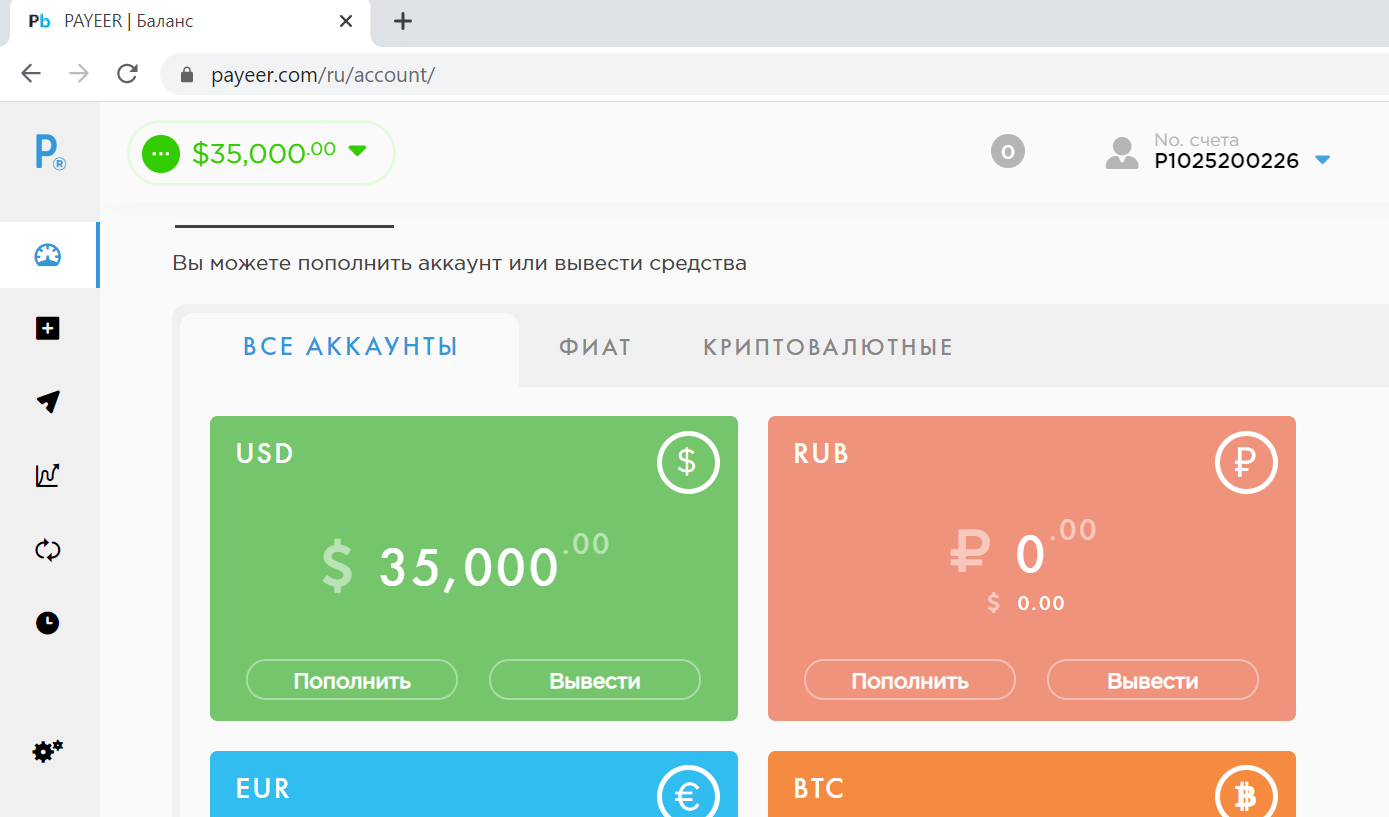Close the PAYEER | Баланс tab

pos(346,21)
